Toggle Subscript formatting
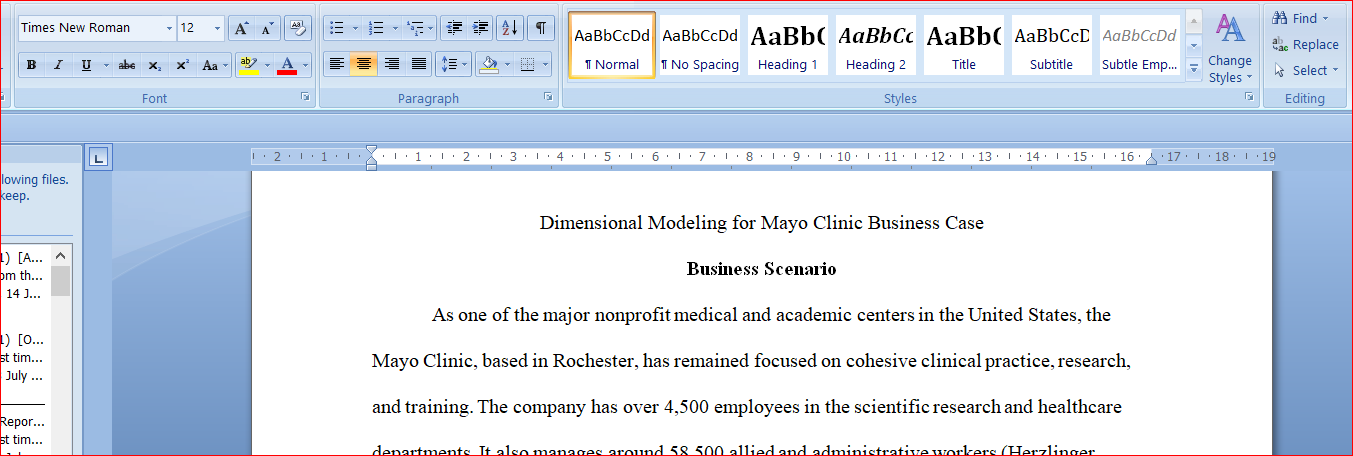 pos(155,65)
